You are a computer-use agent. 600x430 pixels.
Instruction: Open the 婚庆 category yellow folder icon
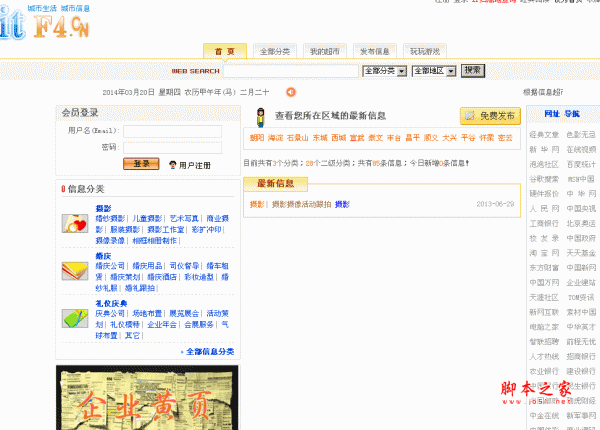coord(75,271)
